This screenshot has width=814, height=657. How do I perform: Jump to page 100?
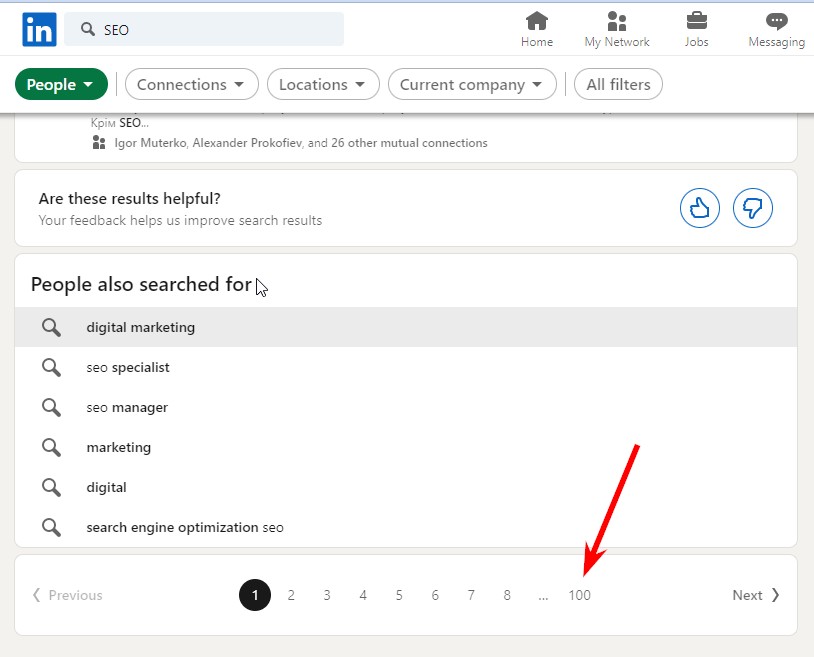[x=580, y=594]
